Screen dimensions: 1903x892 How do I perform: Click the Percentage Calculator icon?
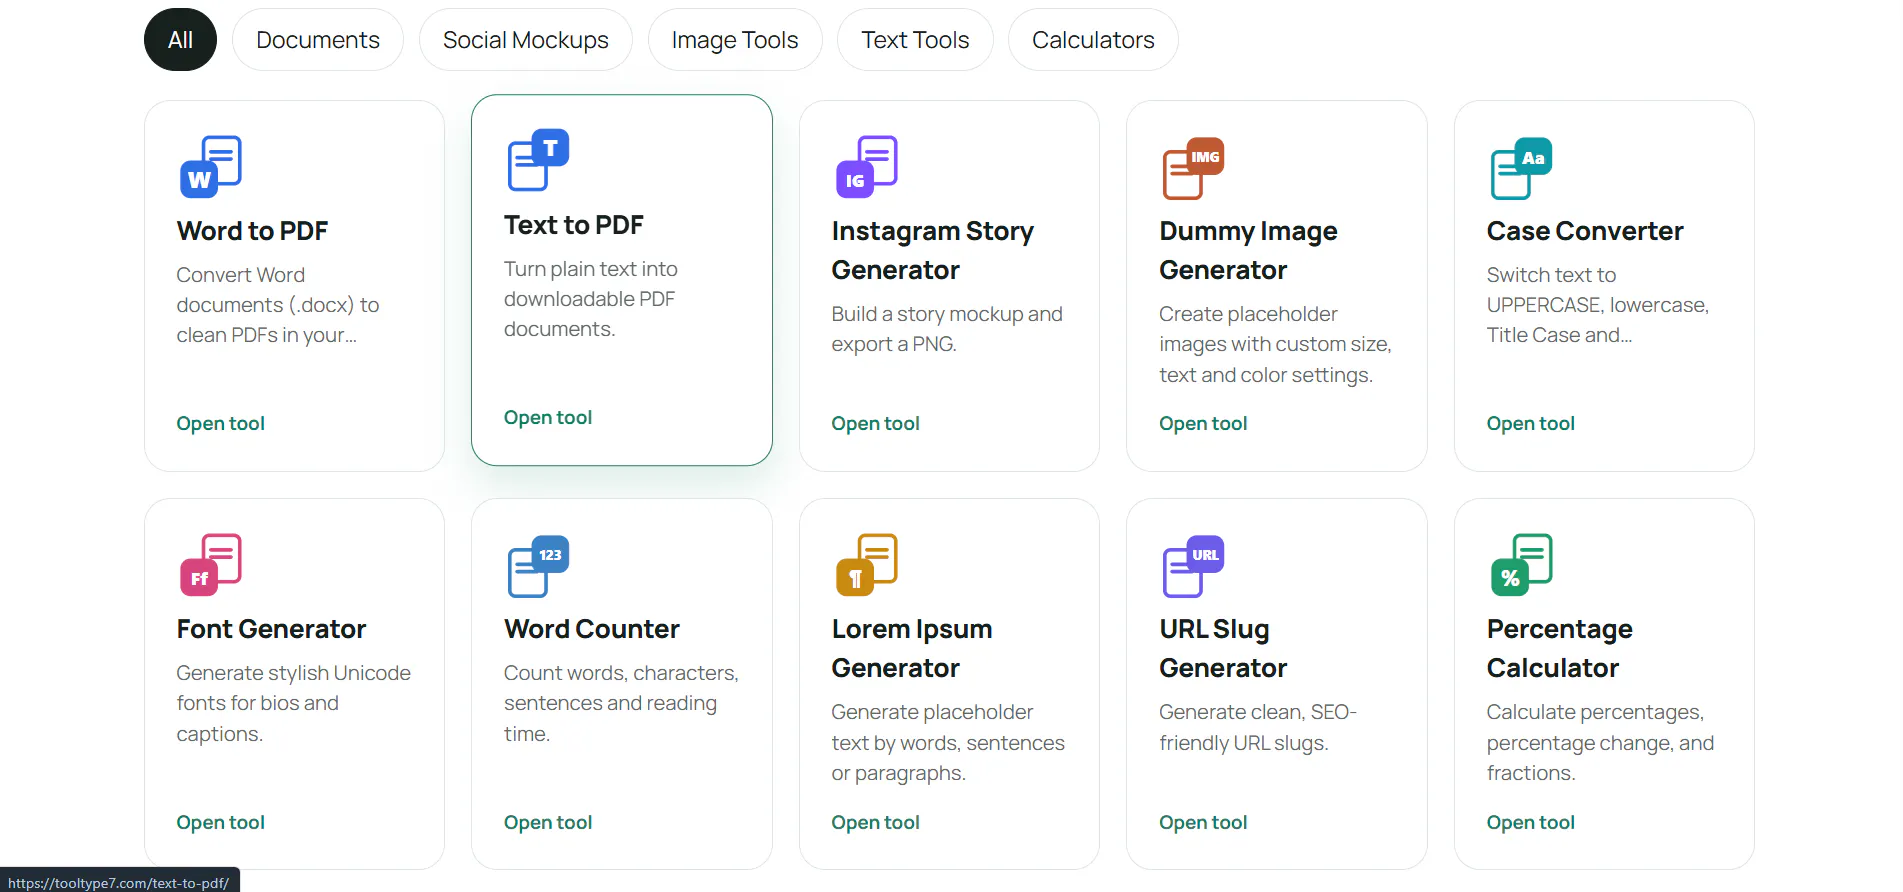point(1521,564)
